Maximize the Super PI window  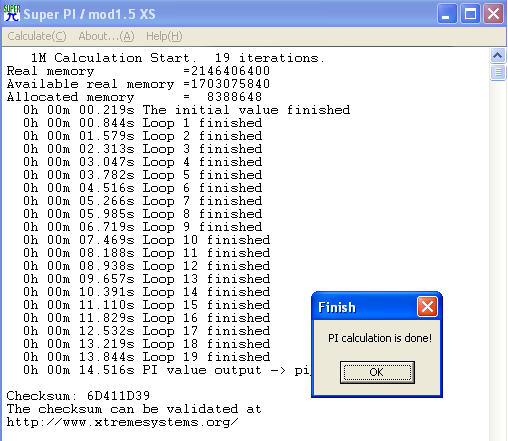pyautogui.click(x=470, y=14)
